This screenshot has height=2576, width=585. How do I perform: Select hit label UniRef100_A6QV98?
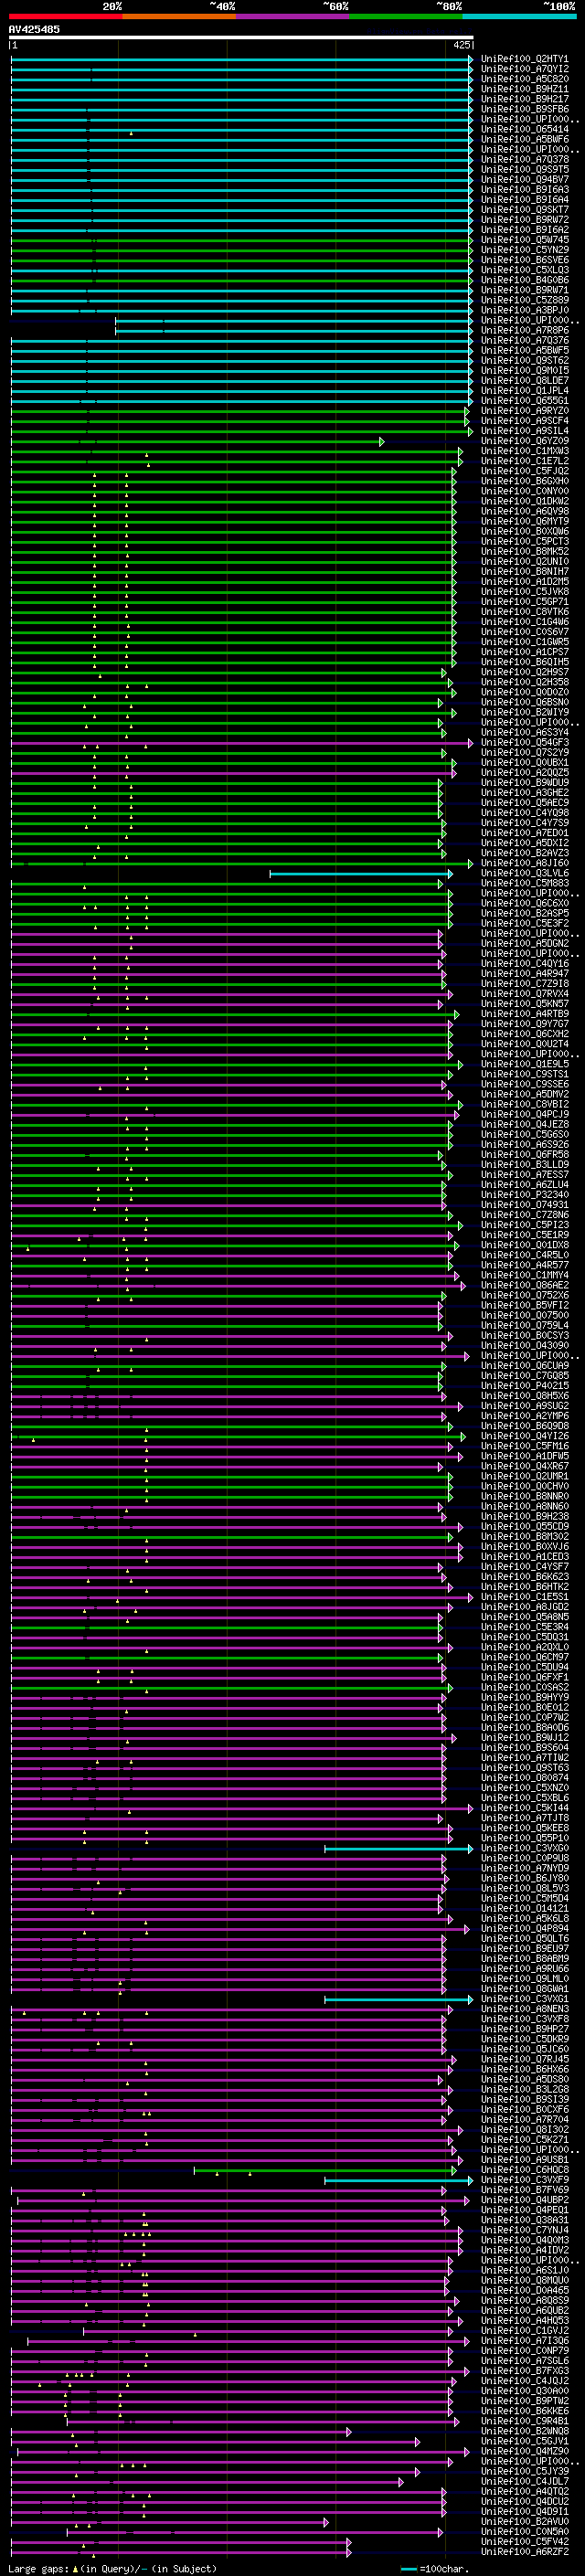coord(524,511)
